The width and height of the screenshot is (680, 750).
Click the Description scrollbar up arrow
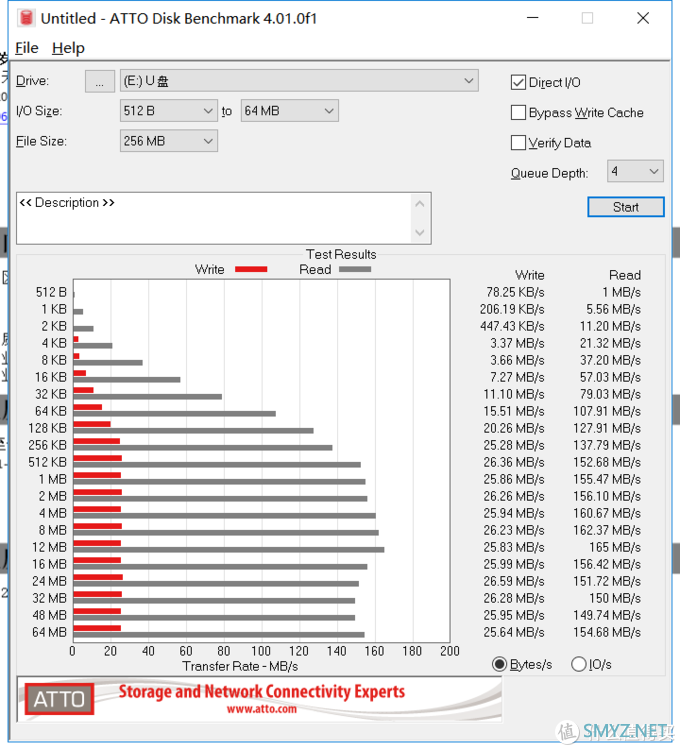click(420, 204)
